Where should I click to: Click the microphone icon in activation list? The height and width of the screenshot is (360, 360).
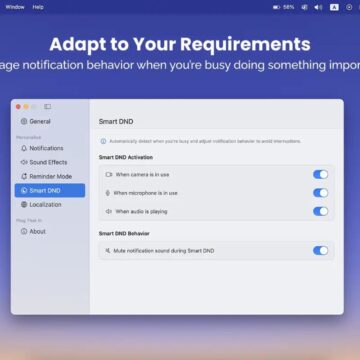tap(108, 193)
